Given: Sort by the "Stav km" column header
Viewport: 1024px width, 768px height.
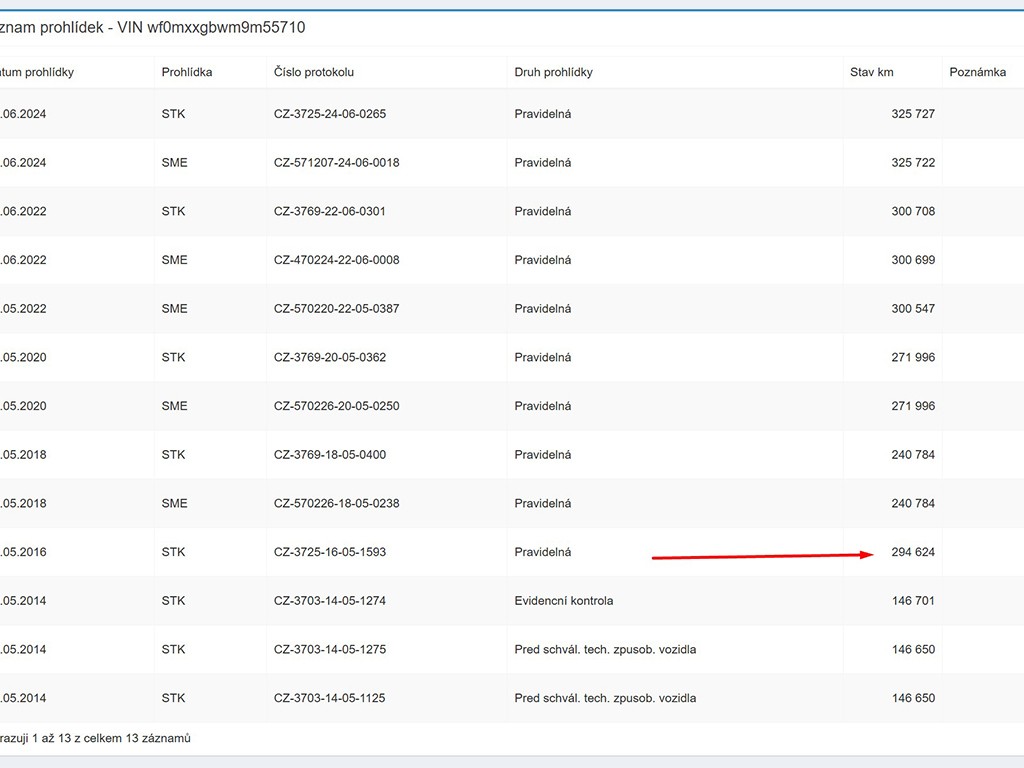Looking at the screenshot, I should click(x=871, y=72).
